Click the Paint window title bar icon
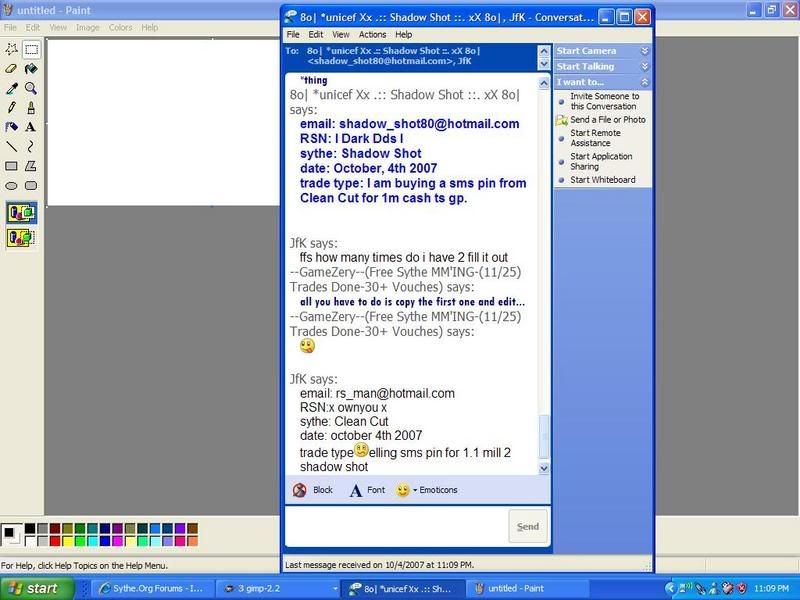Viewport: 800px width, 600px height. [8, 10]
